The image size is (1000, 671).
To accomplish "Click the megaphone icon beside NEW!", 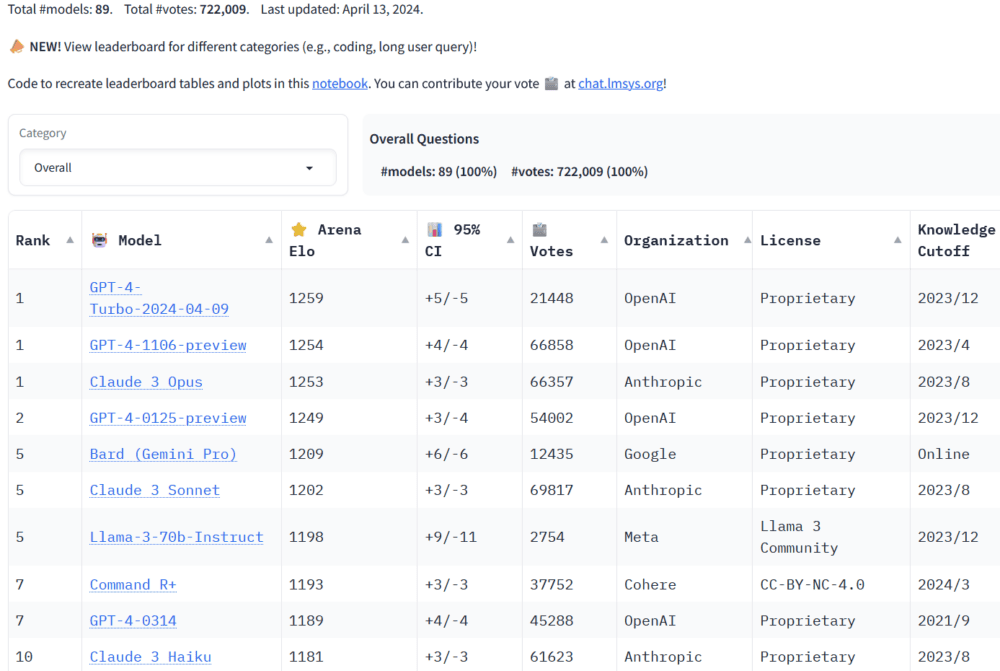I will point(17,47).
